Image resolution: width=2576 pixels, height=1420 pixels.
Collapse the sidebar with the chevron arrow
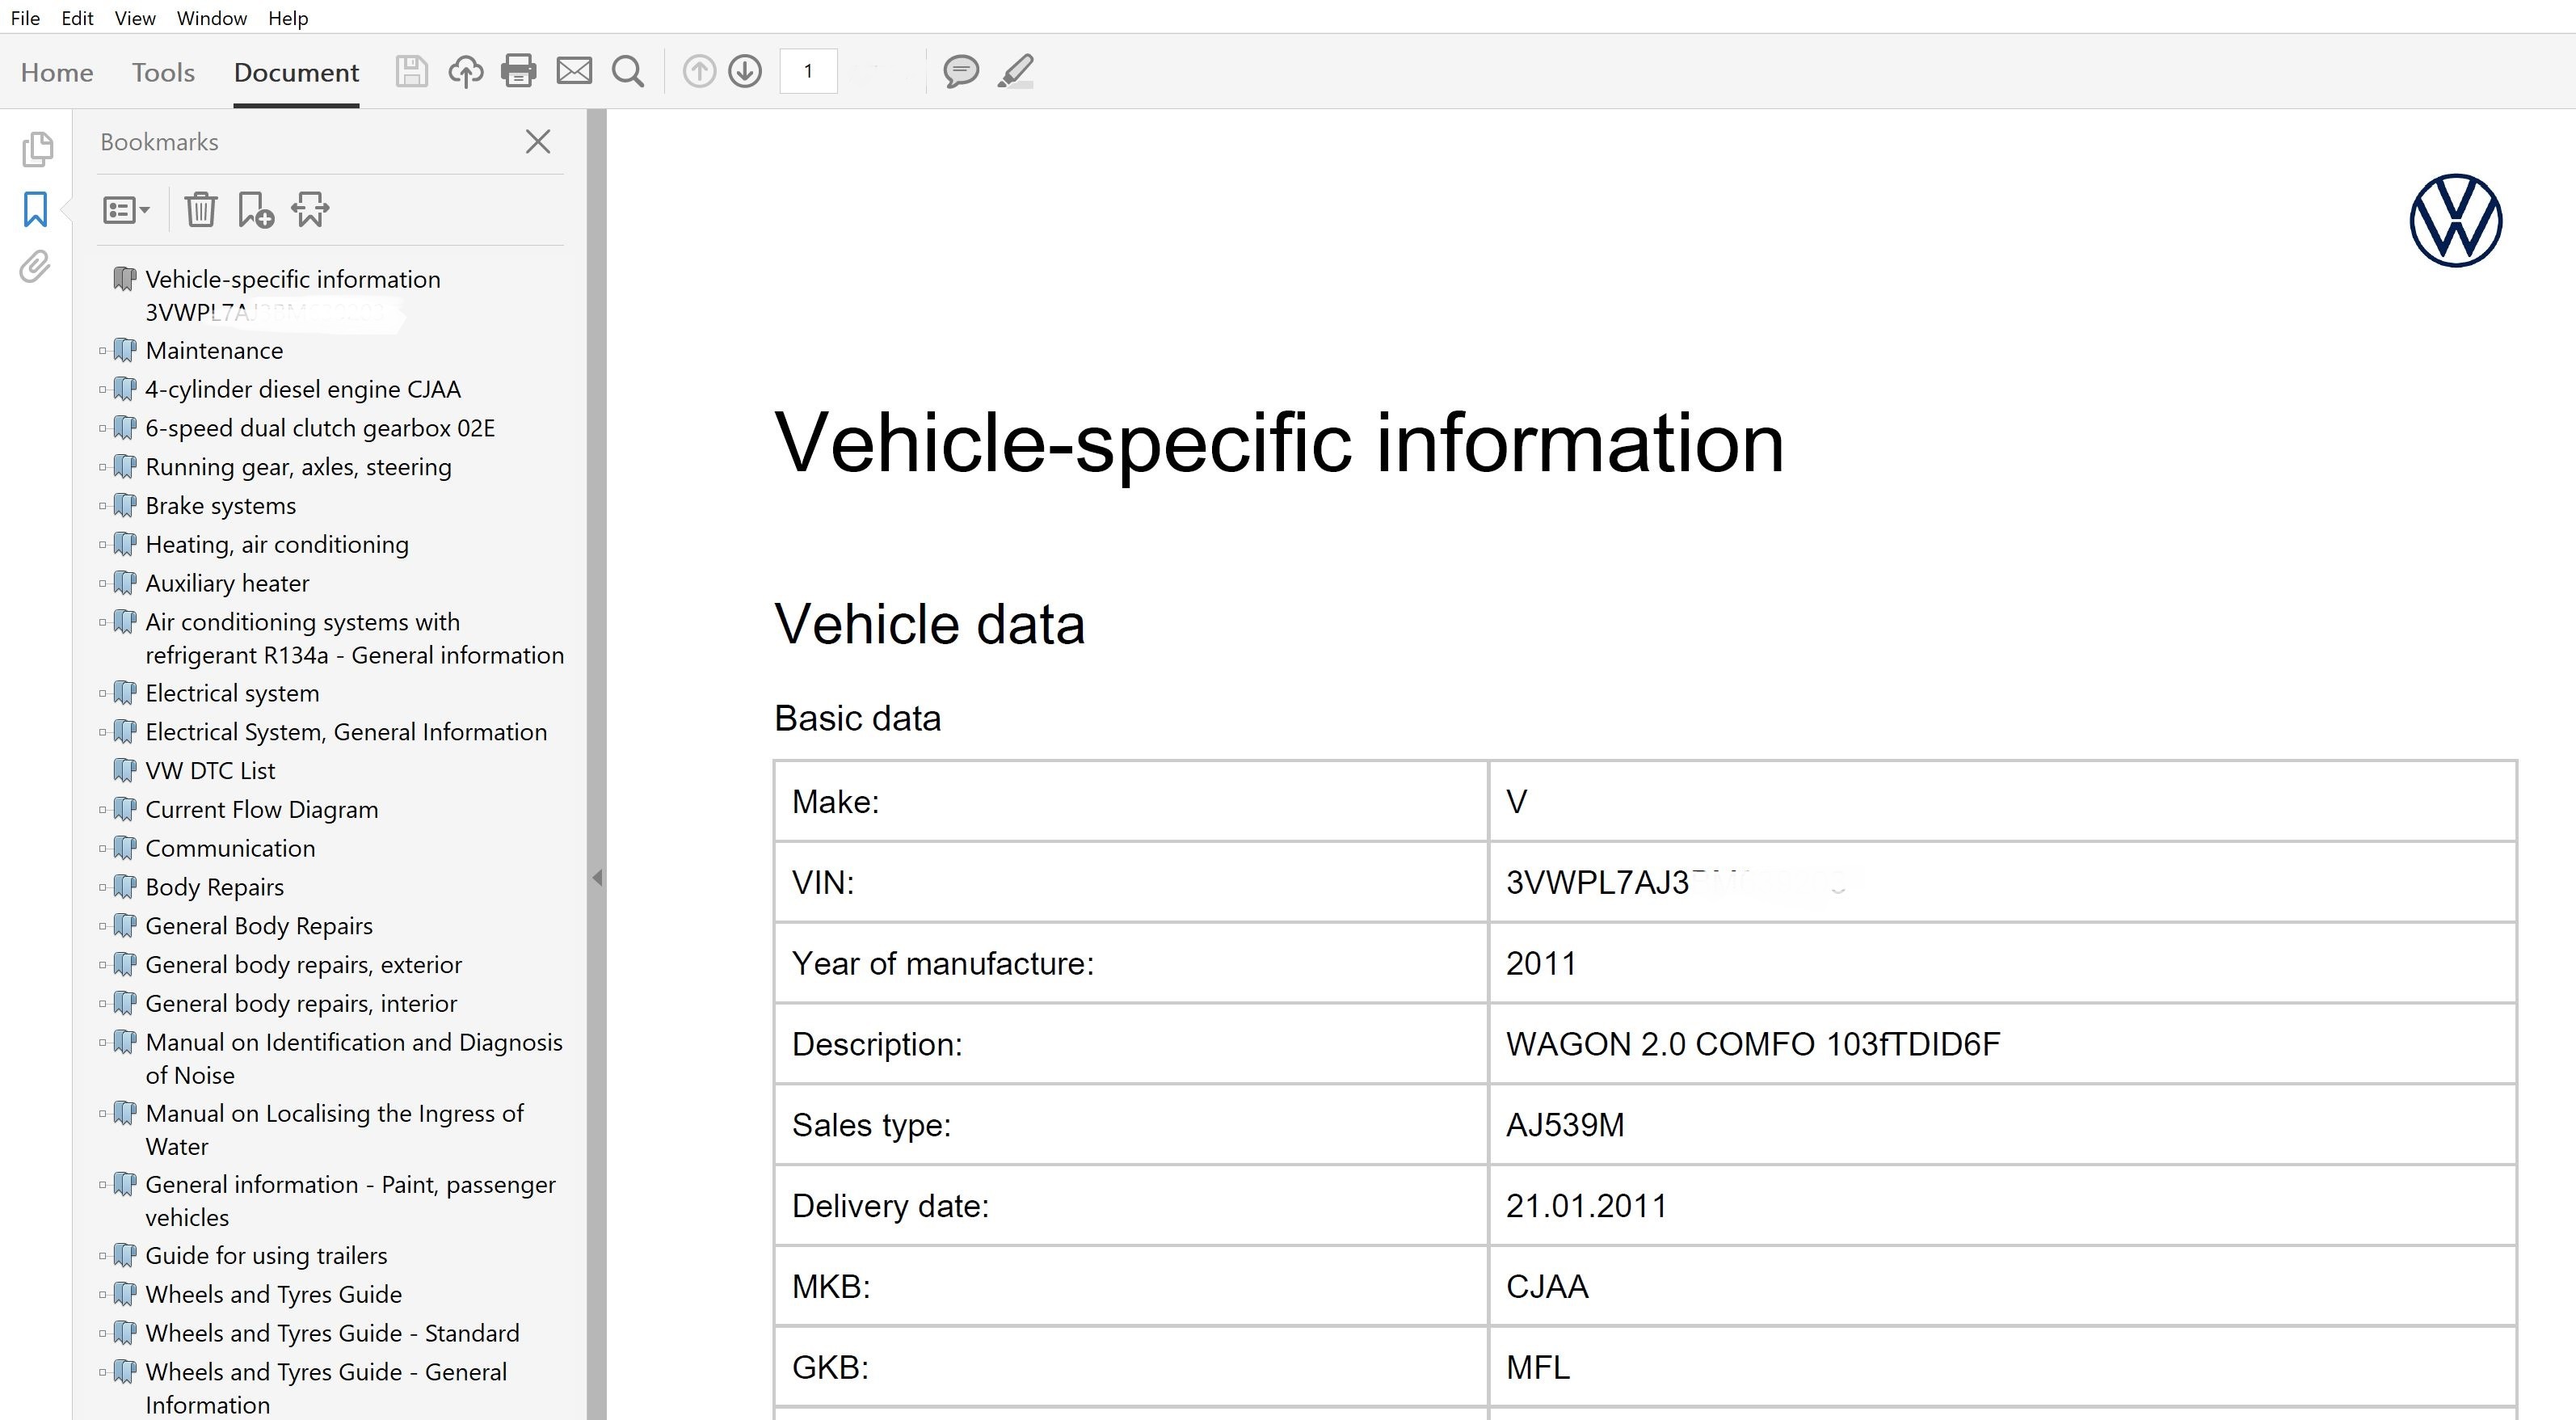598,880
